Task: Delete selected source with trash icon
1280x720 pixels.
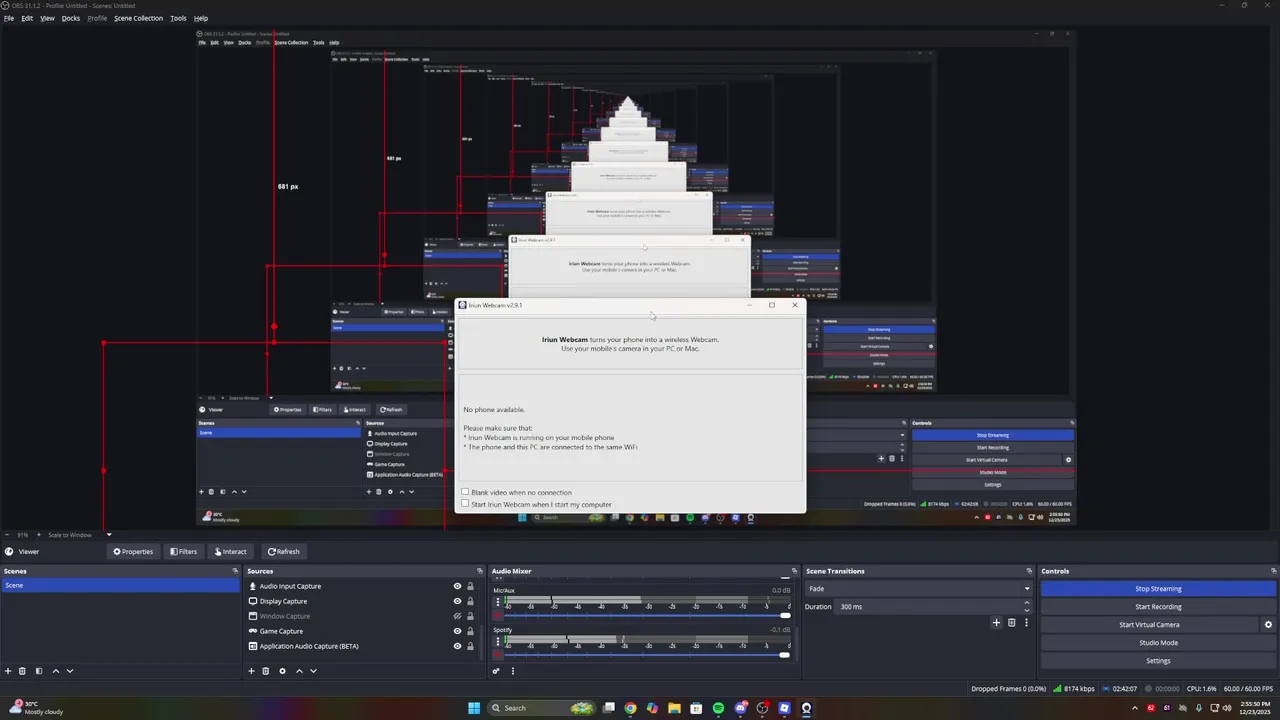Action: (x=265, y=671)
